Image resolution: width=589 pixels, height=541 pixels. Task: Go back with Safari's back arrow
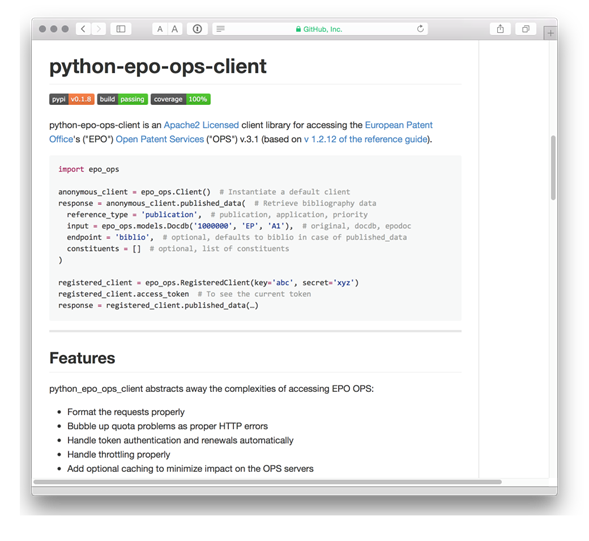pos(83,29)
